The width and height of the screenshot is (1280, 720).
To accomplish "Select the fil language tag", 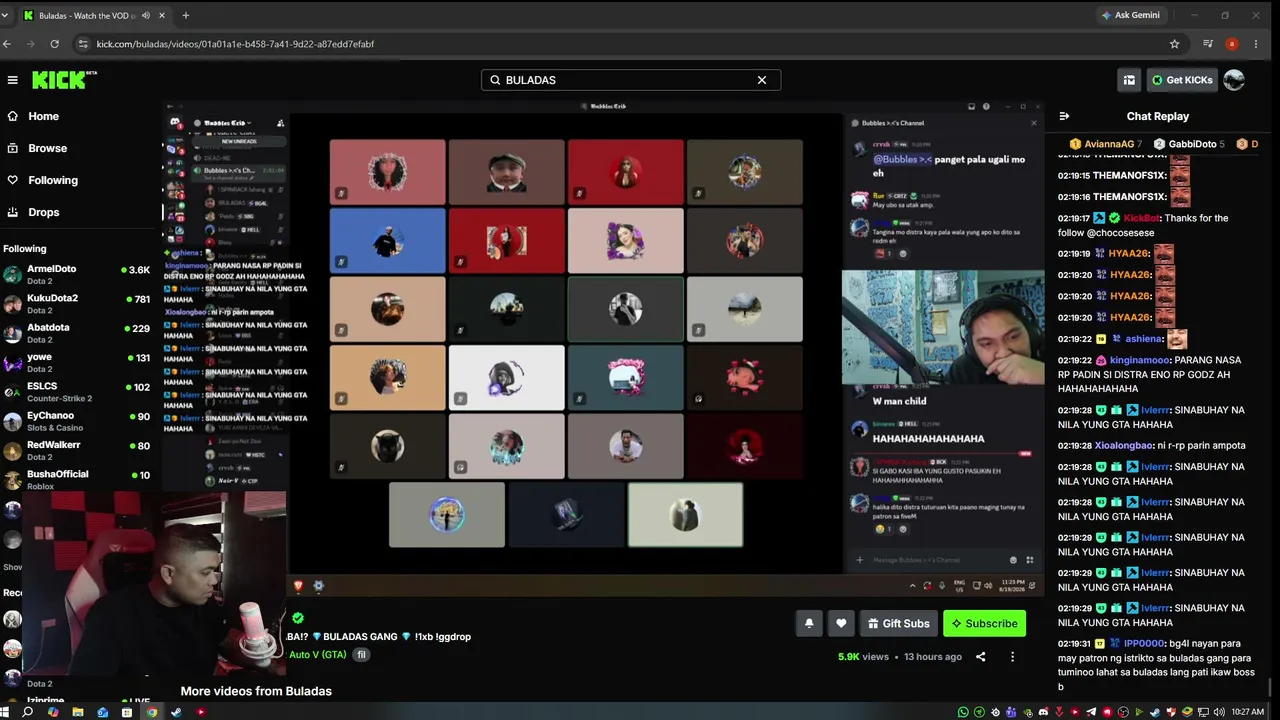I will click(x=362, y=655).
